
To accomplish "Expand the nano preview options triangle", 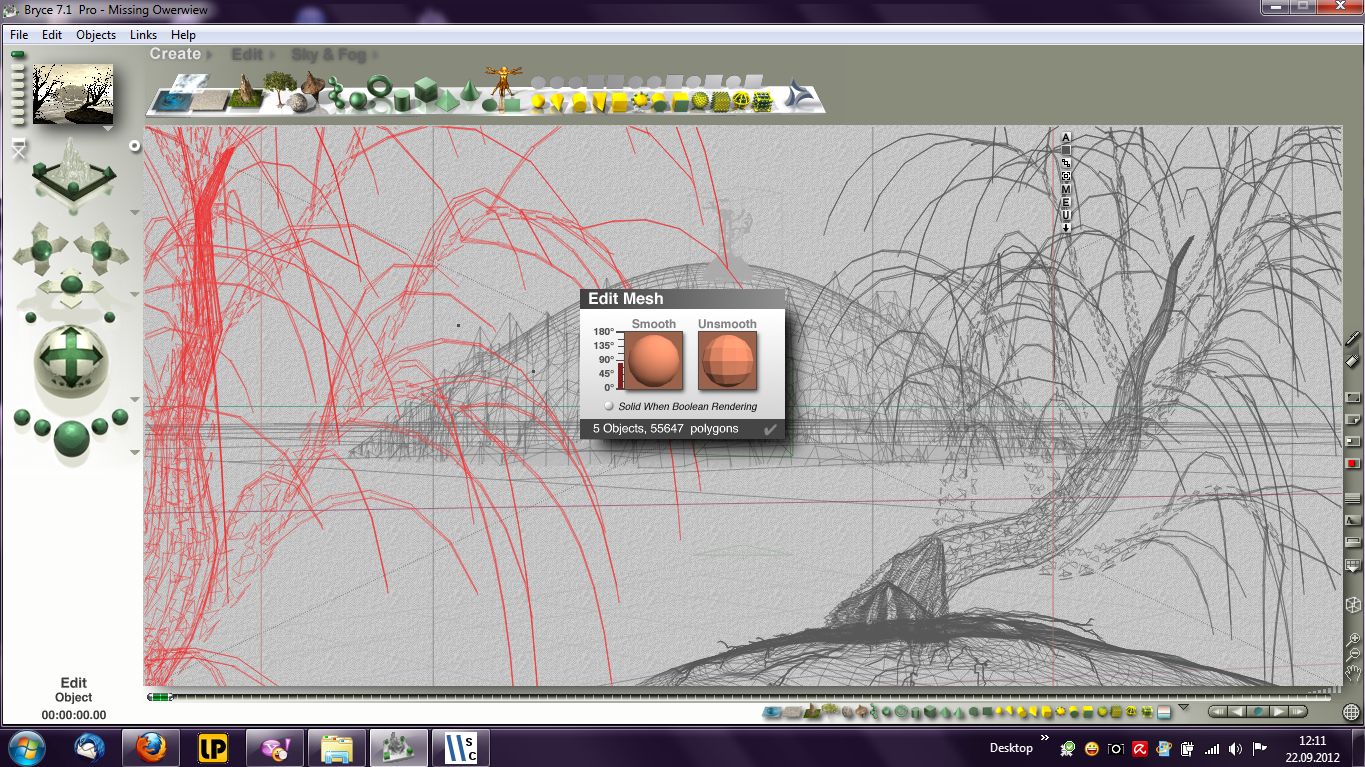I will [106, 128].
